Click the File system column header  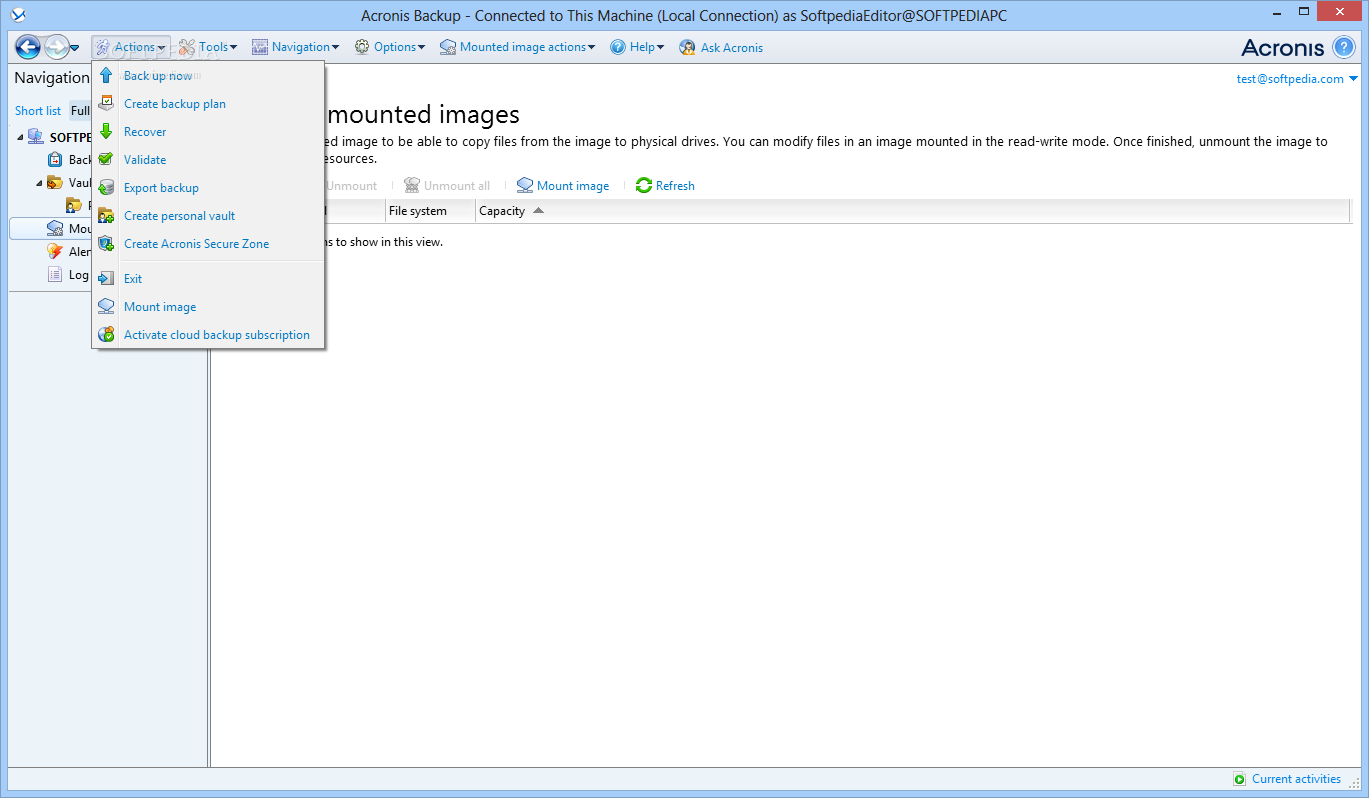coord(430,211)
